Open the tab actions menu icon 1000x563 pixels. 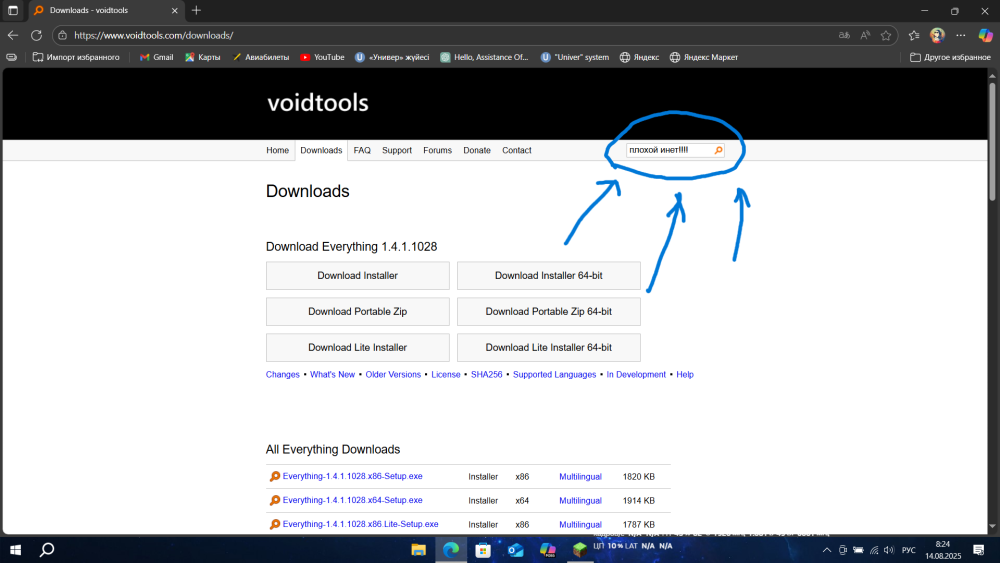click(13, 10)
